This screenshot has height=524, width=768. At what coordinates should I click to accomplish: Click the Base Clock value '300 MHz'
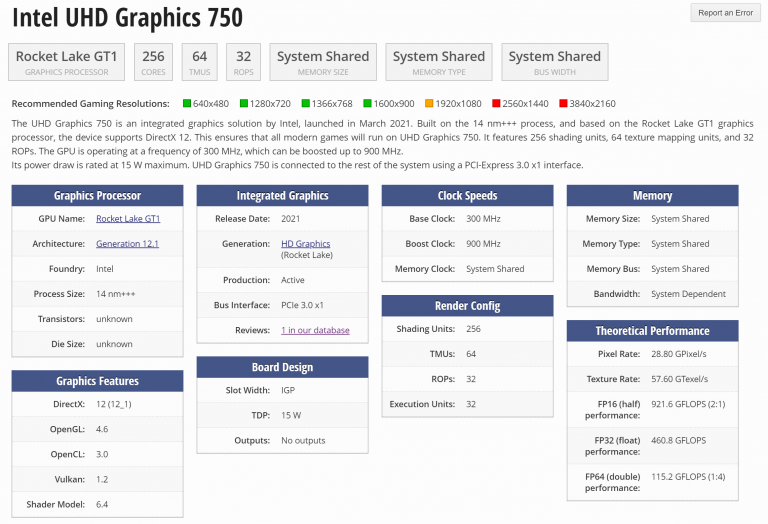(483, 218)
